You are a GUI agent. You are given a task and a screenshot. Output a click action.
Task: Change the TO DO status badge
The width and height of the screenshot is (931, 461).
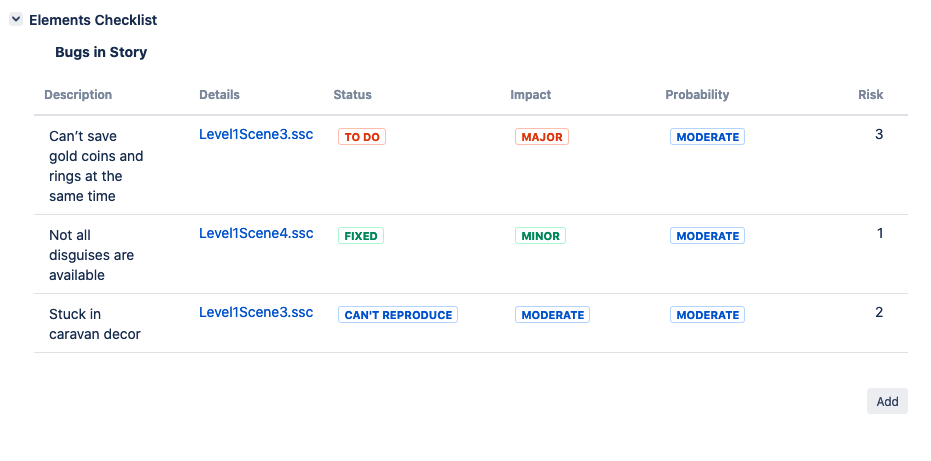click(x=362, y=137)
